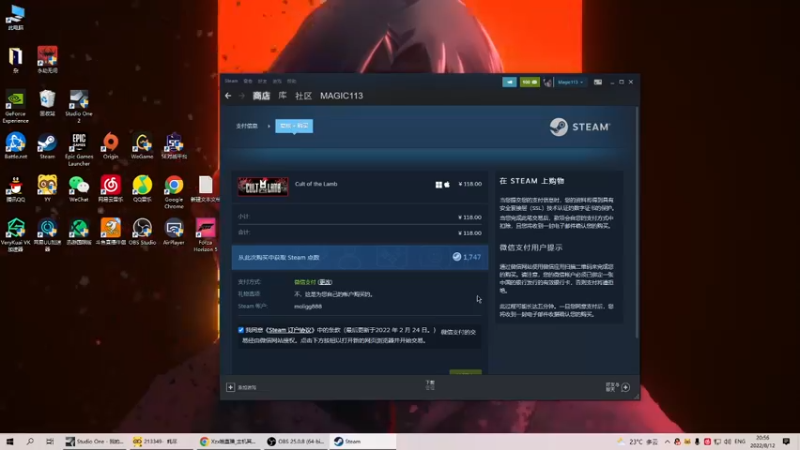Click the Windows platform icon beside price
Image resolution: width=800 pixels, height=450 pixels.
438,184
